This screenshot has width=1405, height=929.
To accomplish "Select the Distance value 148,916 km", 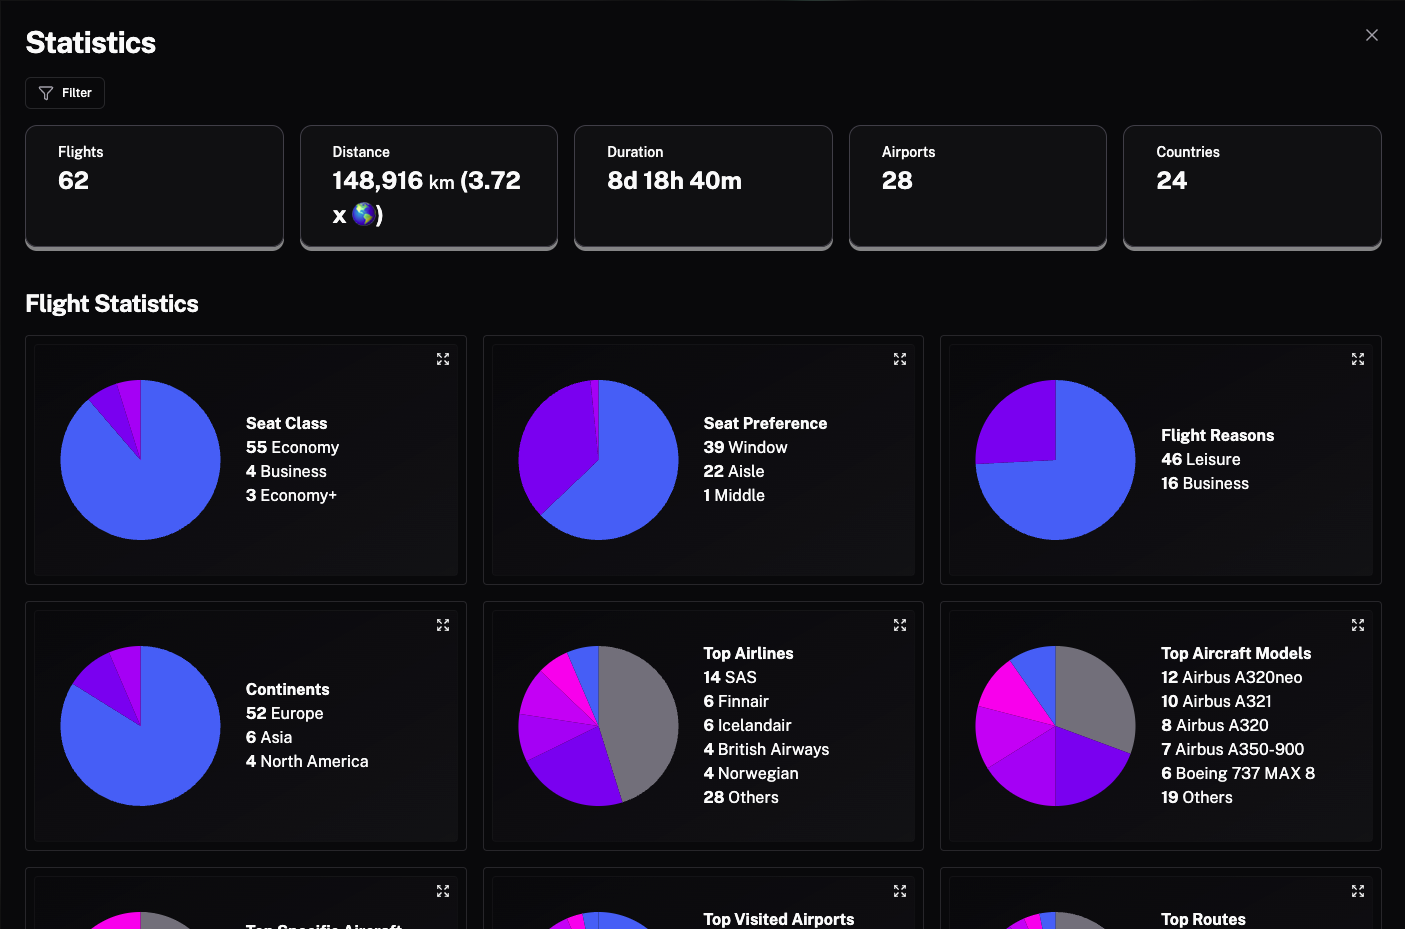I will click(394, 181).
